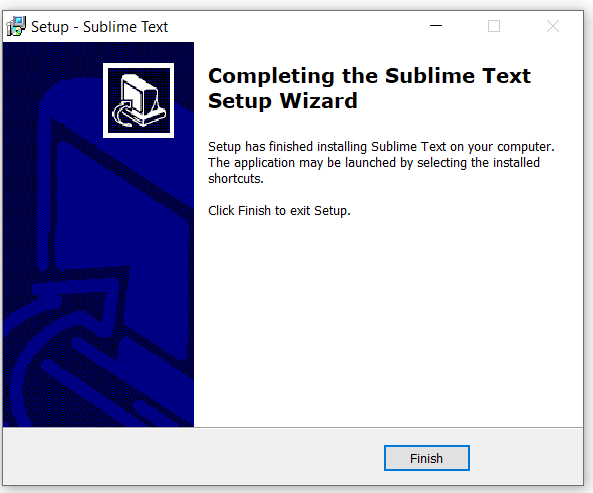Select the 'Completing the Sublime Text' heading line
This screenshot has height=493, width=593.
point(369,76)
